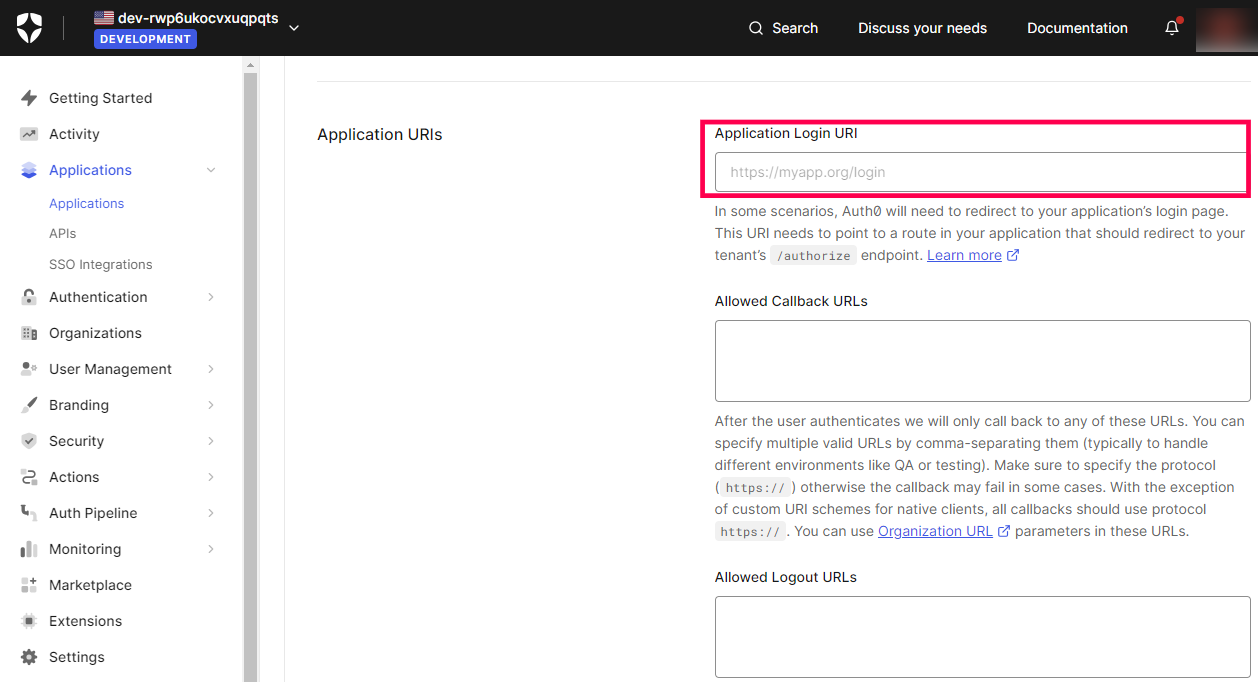Open the tenant switcher dropdown arrow
The height and width of the screenshot is (682, 1258).
(293, 28)
